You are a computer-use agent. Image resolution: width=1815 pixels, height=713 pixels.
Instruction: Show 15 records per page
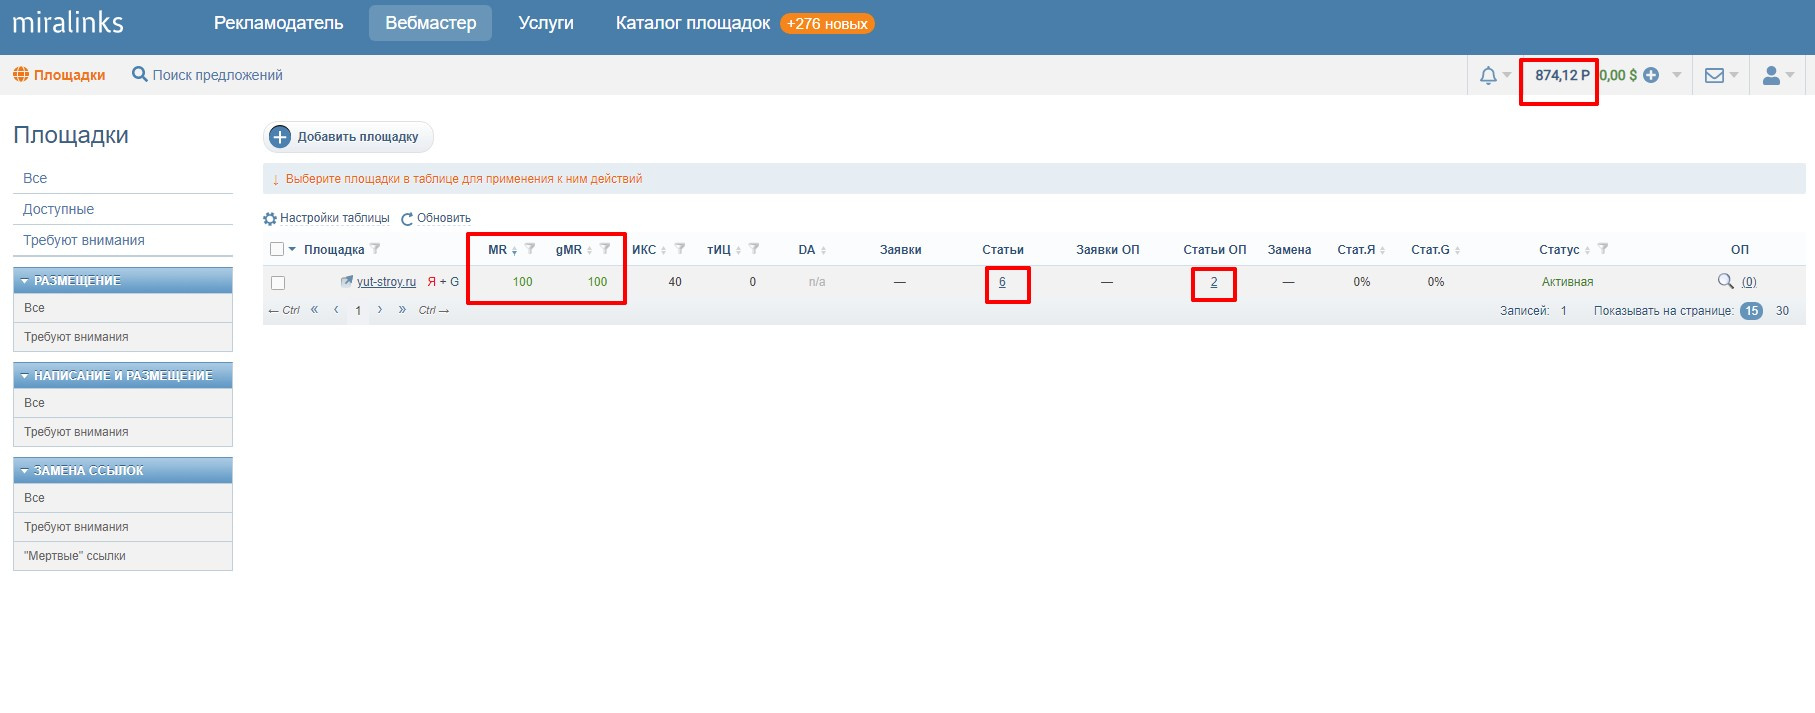[1751, 311]
